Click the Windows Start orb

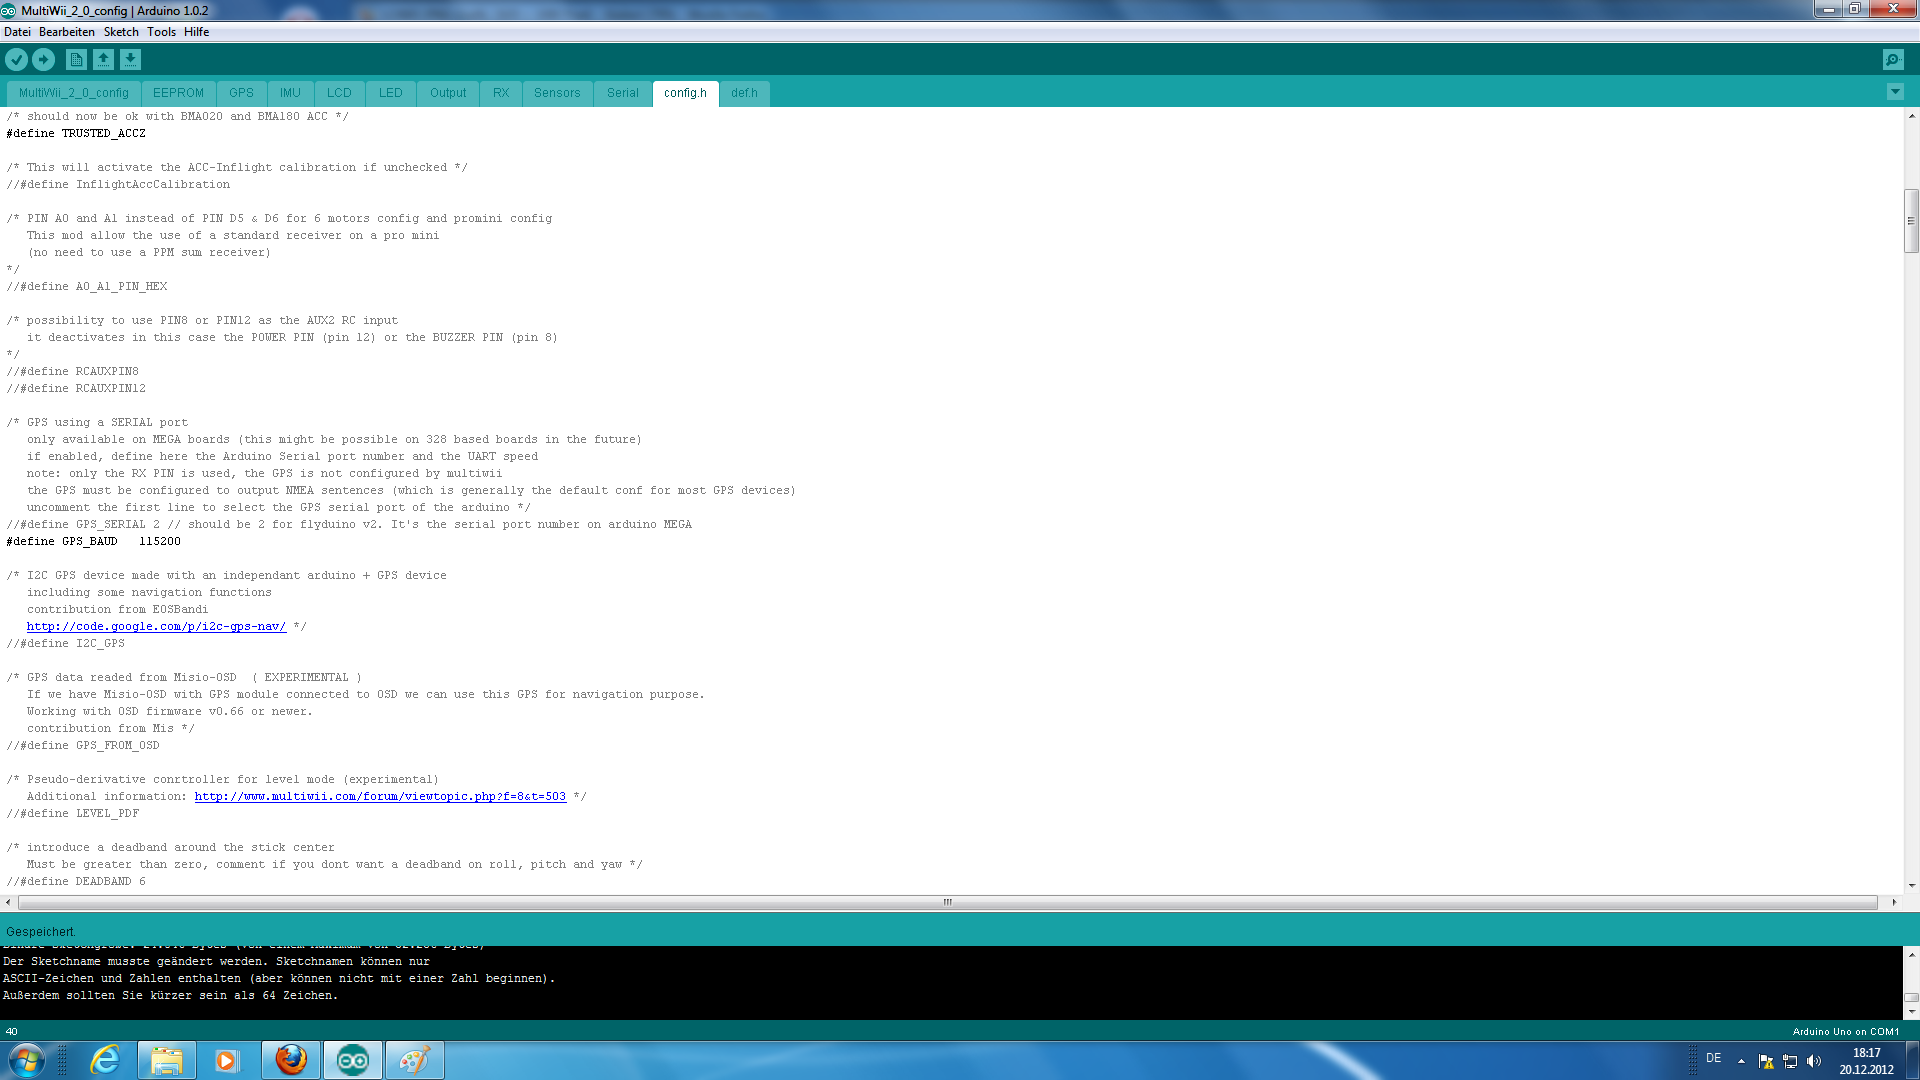click(27, 1060)
